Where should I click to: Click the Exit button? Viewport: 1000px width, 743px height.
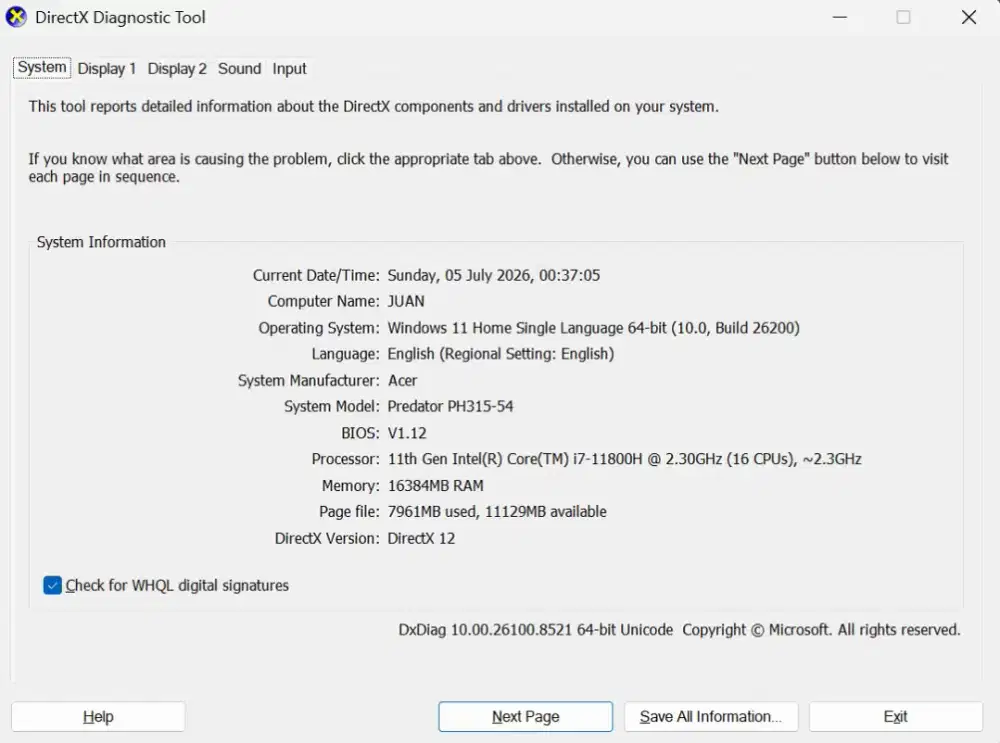click(895, 716)
